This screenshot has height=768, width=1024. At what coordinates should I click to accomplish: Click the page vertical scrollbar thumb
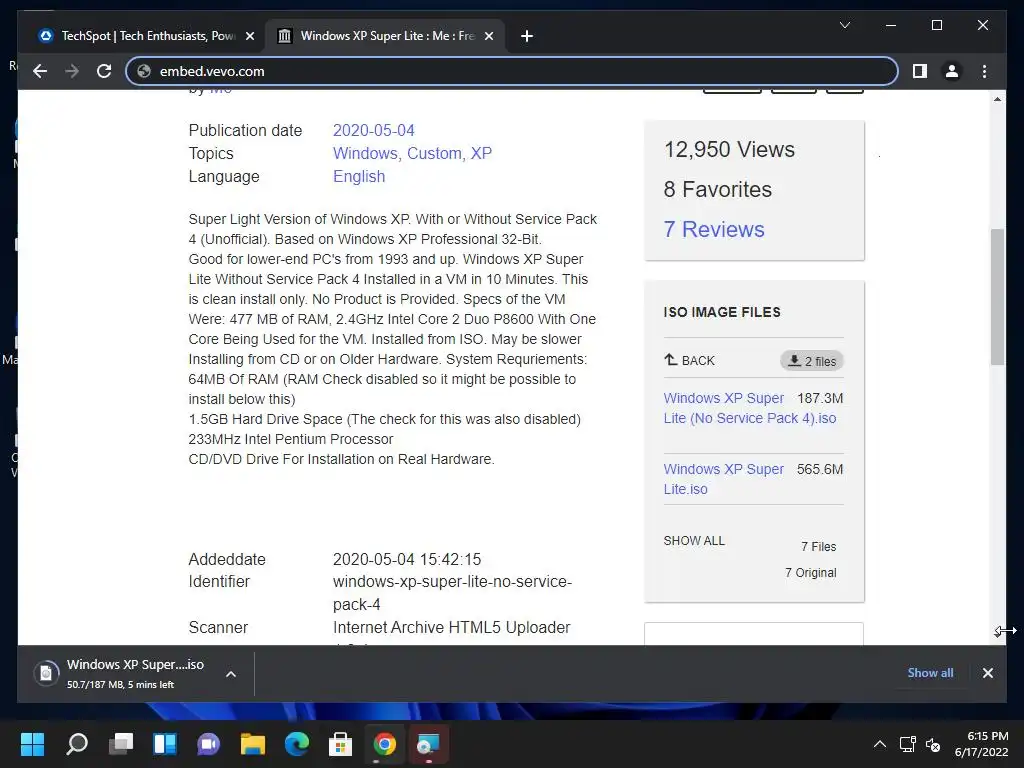[997, 296]
